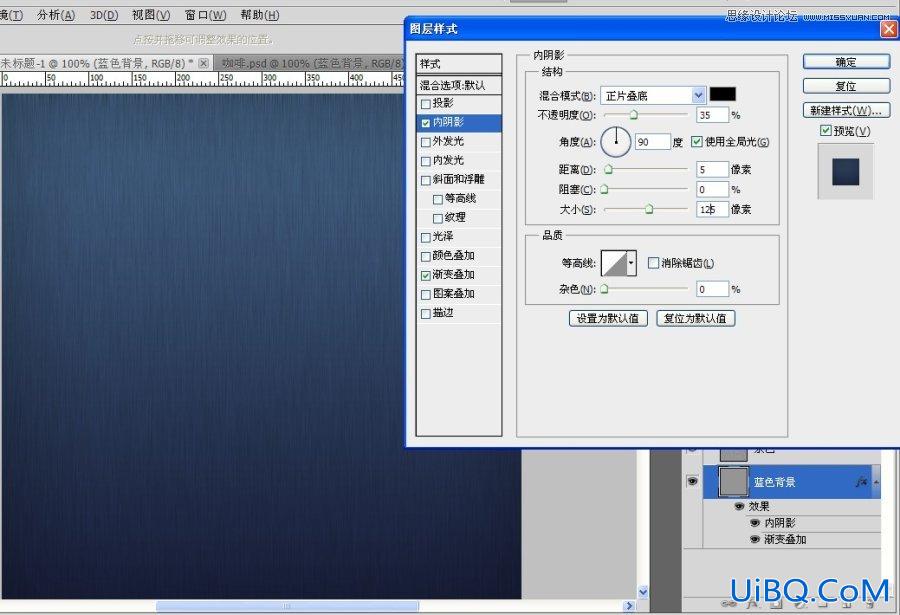This screenshot has width=900, height=615.
Task: Click the 蓝色背景 layer thumbnail
Action: click(734, 482)
